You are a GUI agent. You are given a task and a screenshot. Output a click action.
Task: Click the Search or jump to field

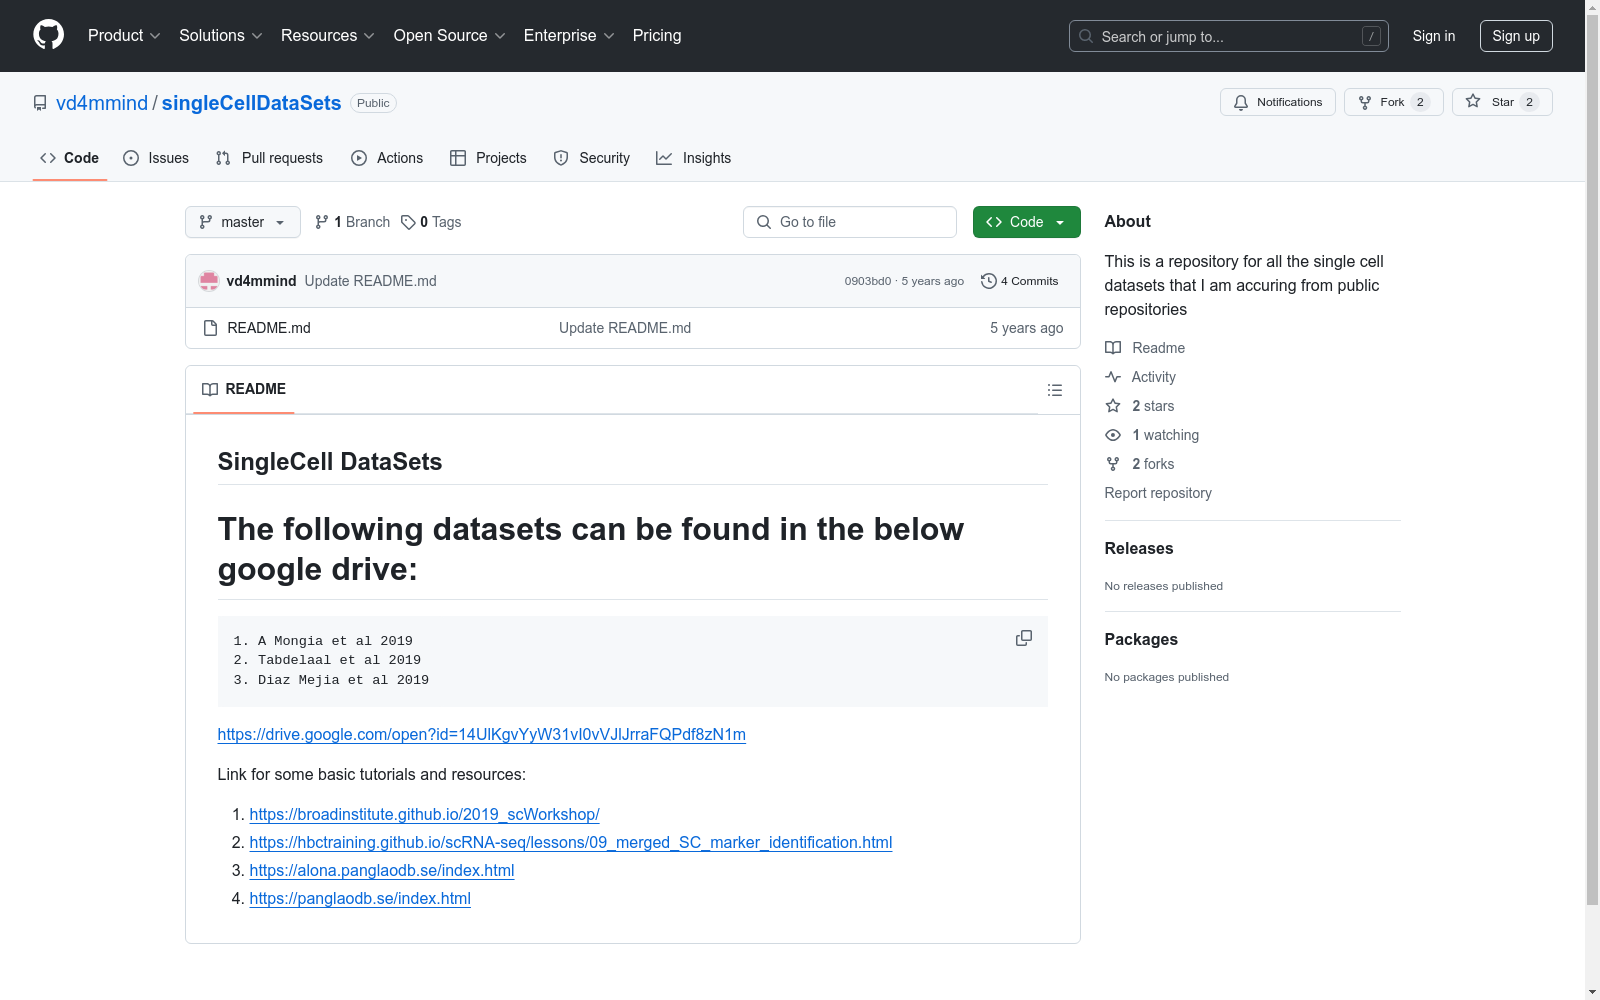(1229, 36)
